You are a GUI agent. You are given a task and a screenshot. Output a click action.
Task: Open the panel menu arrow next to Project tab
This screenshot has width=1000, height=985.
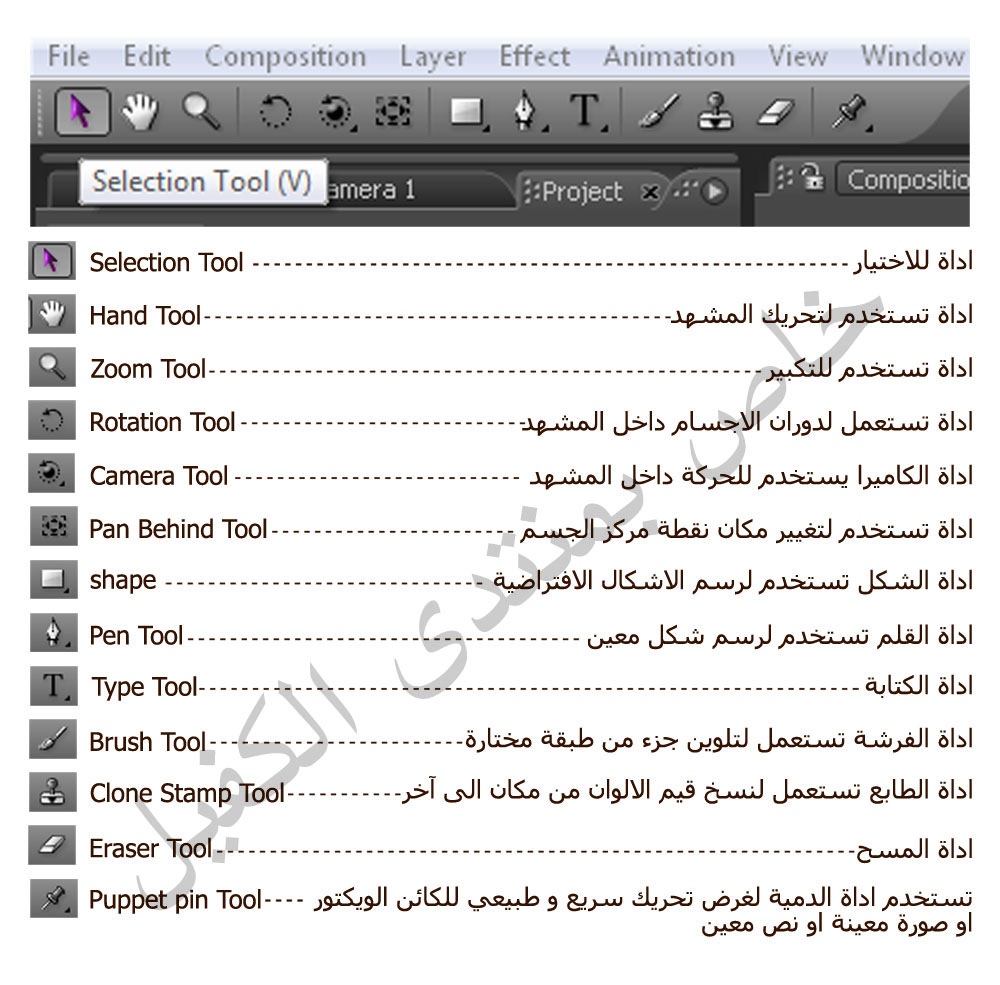(714, 192)
